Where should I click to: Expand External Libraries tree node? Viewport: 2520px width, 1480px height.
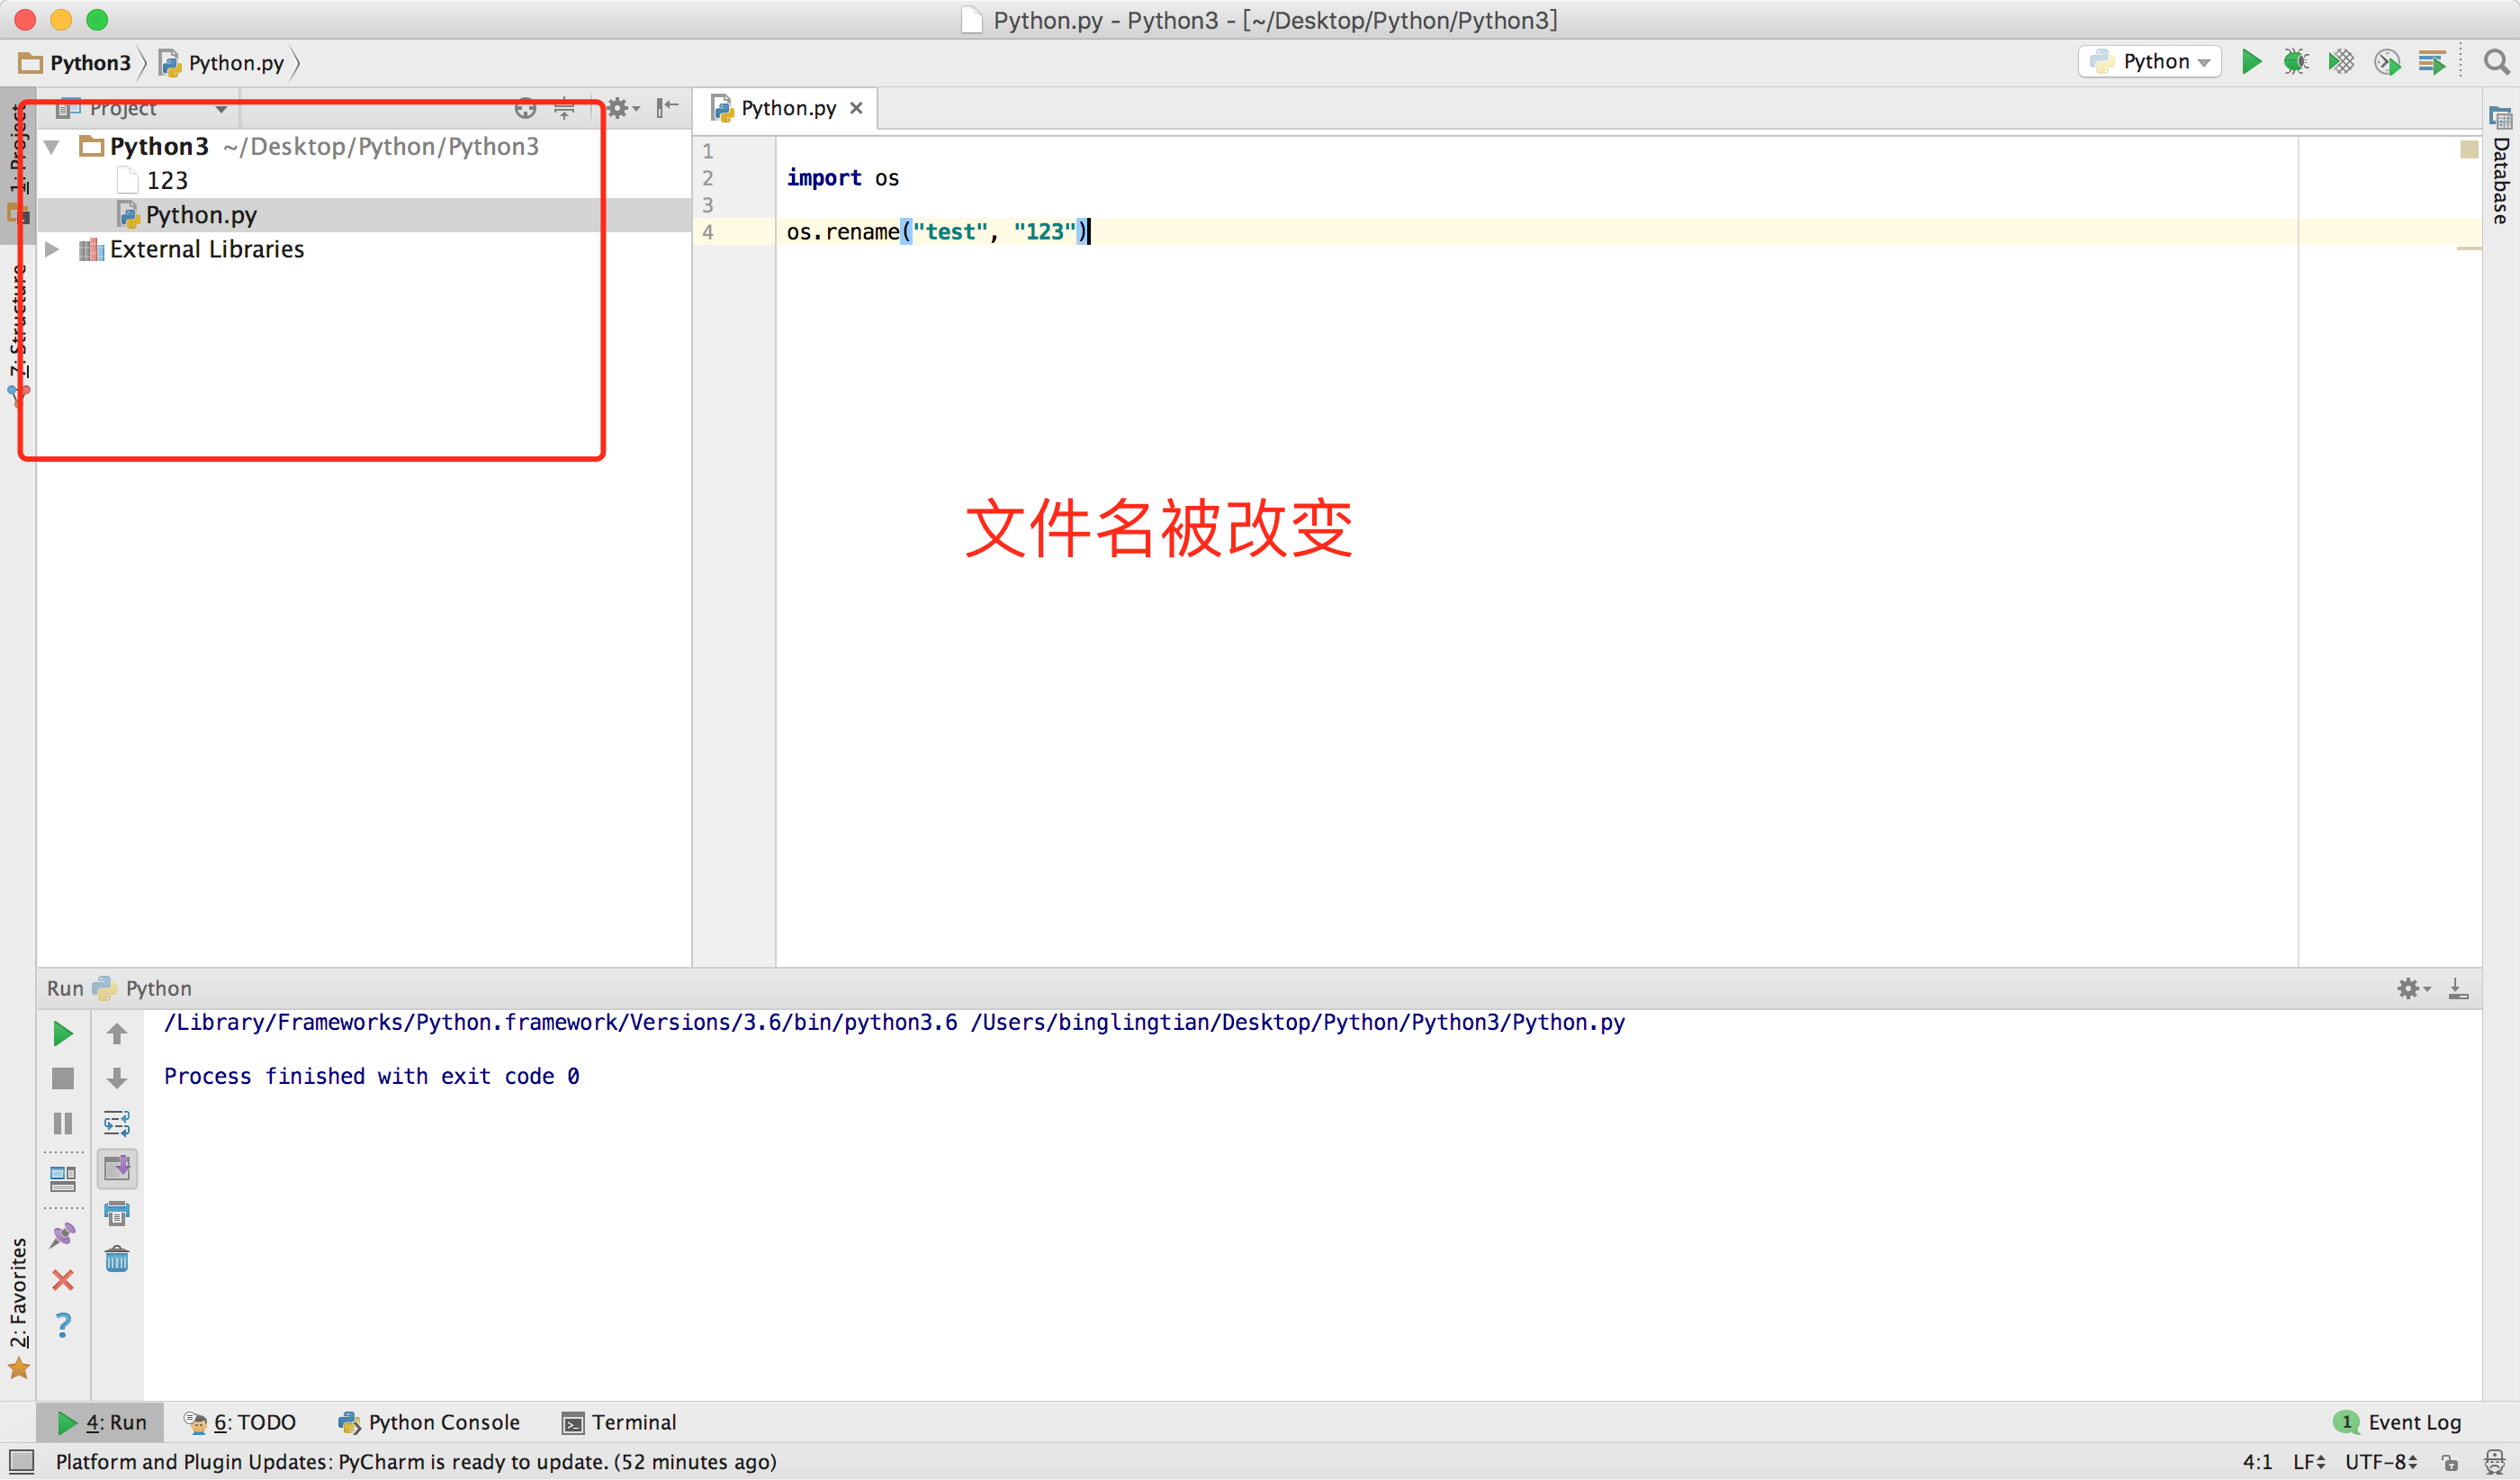52,249
